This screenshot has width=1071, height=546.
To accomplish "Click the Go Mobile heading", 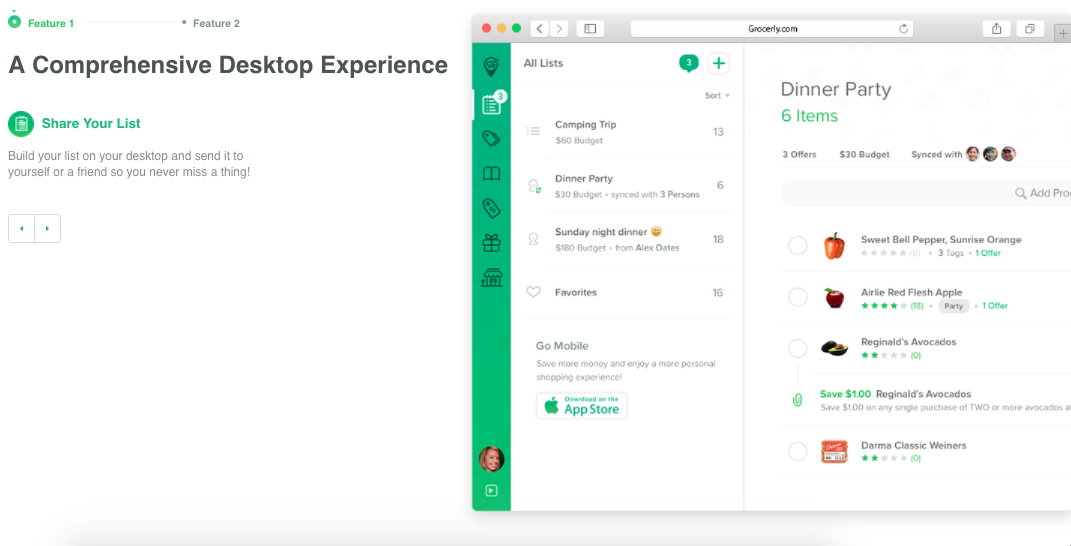I will tap(561, 346).
